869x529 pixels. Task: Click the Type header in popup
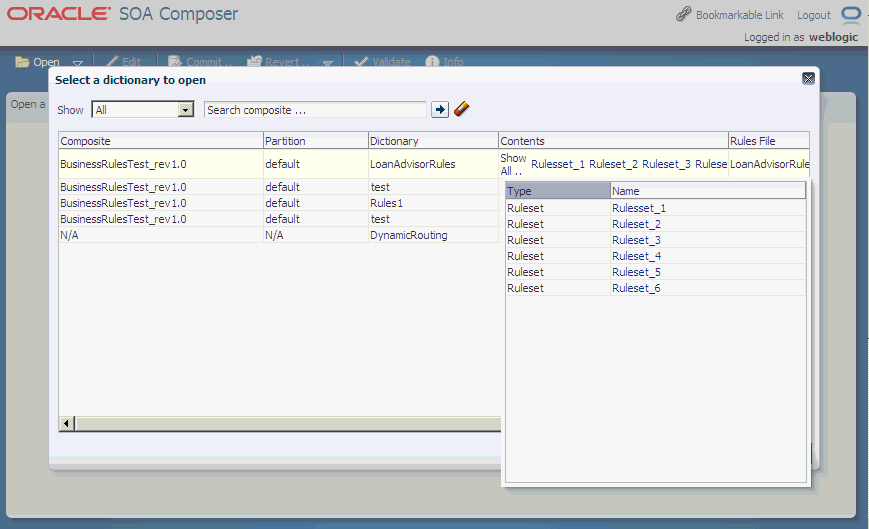(558, 191)
